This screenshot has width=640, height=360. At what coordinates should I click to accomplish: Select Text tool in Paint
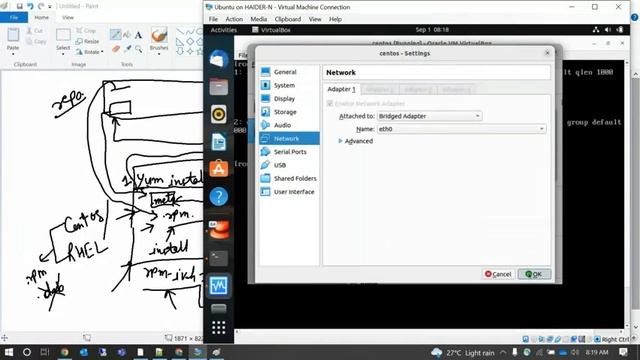[138, 35]
